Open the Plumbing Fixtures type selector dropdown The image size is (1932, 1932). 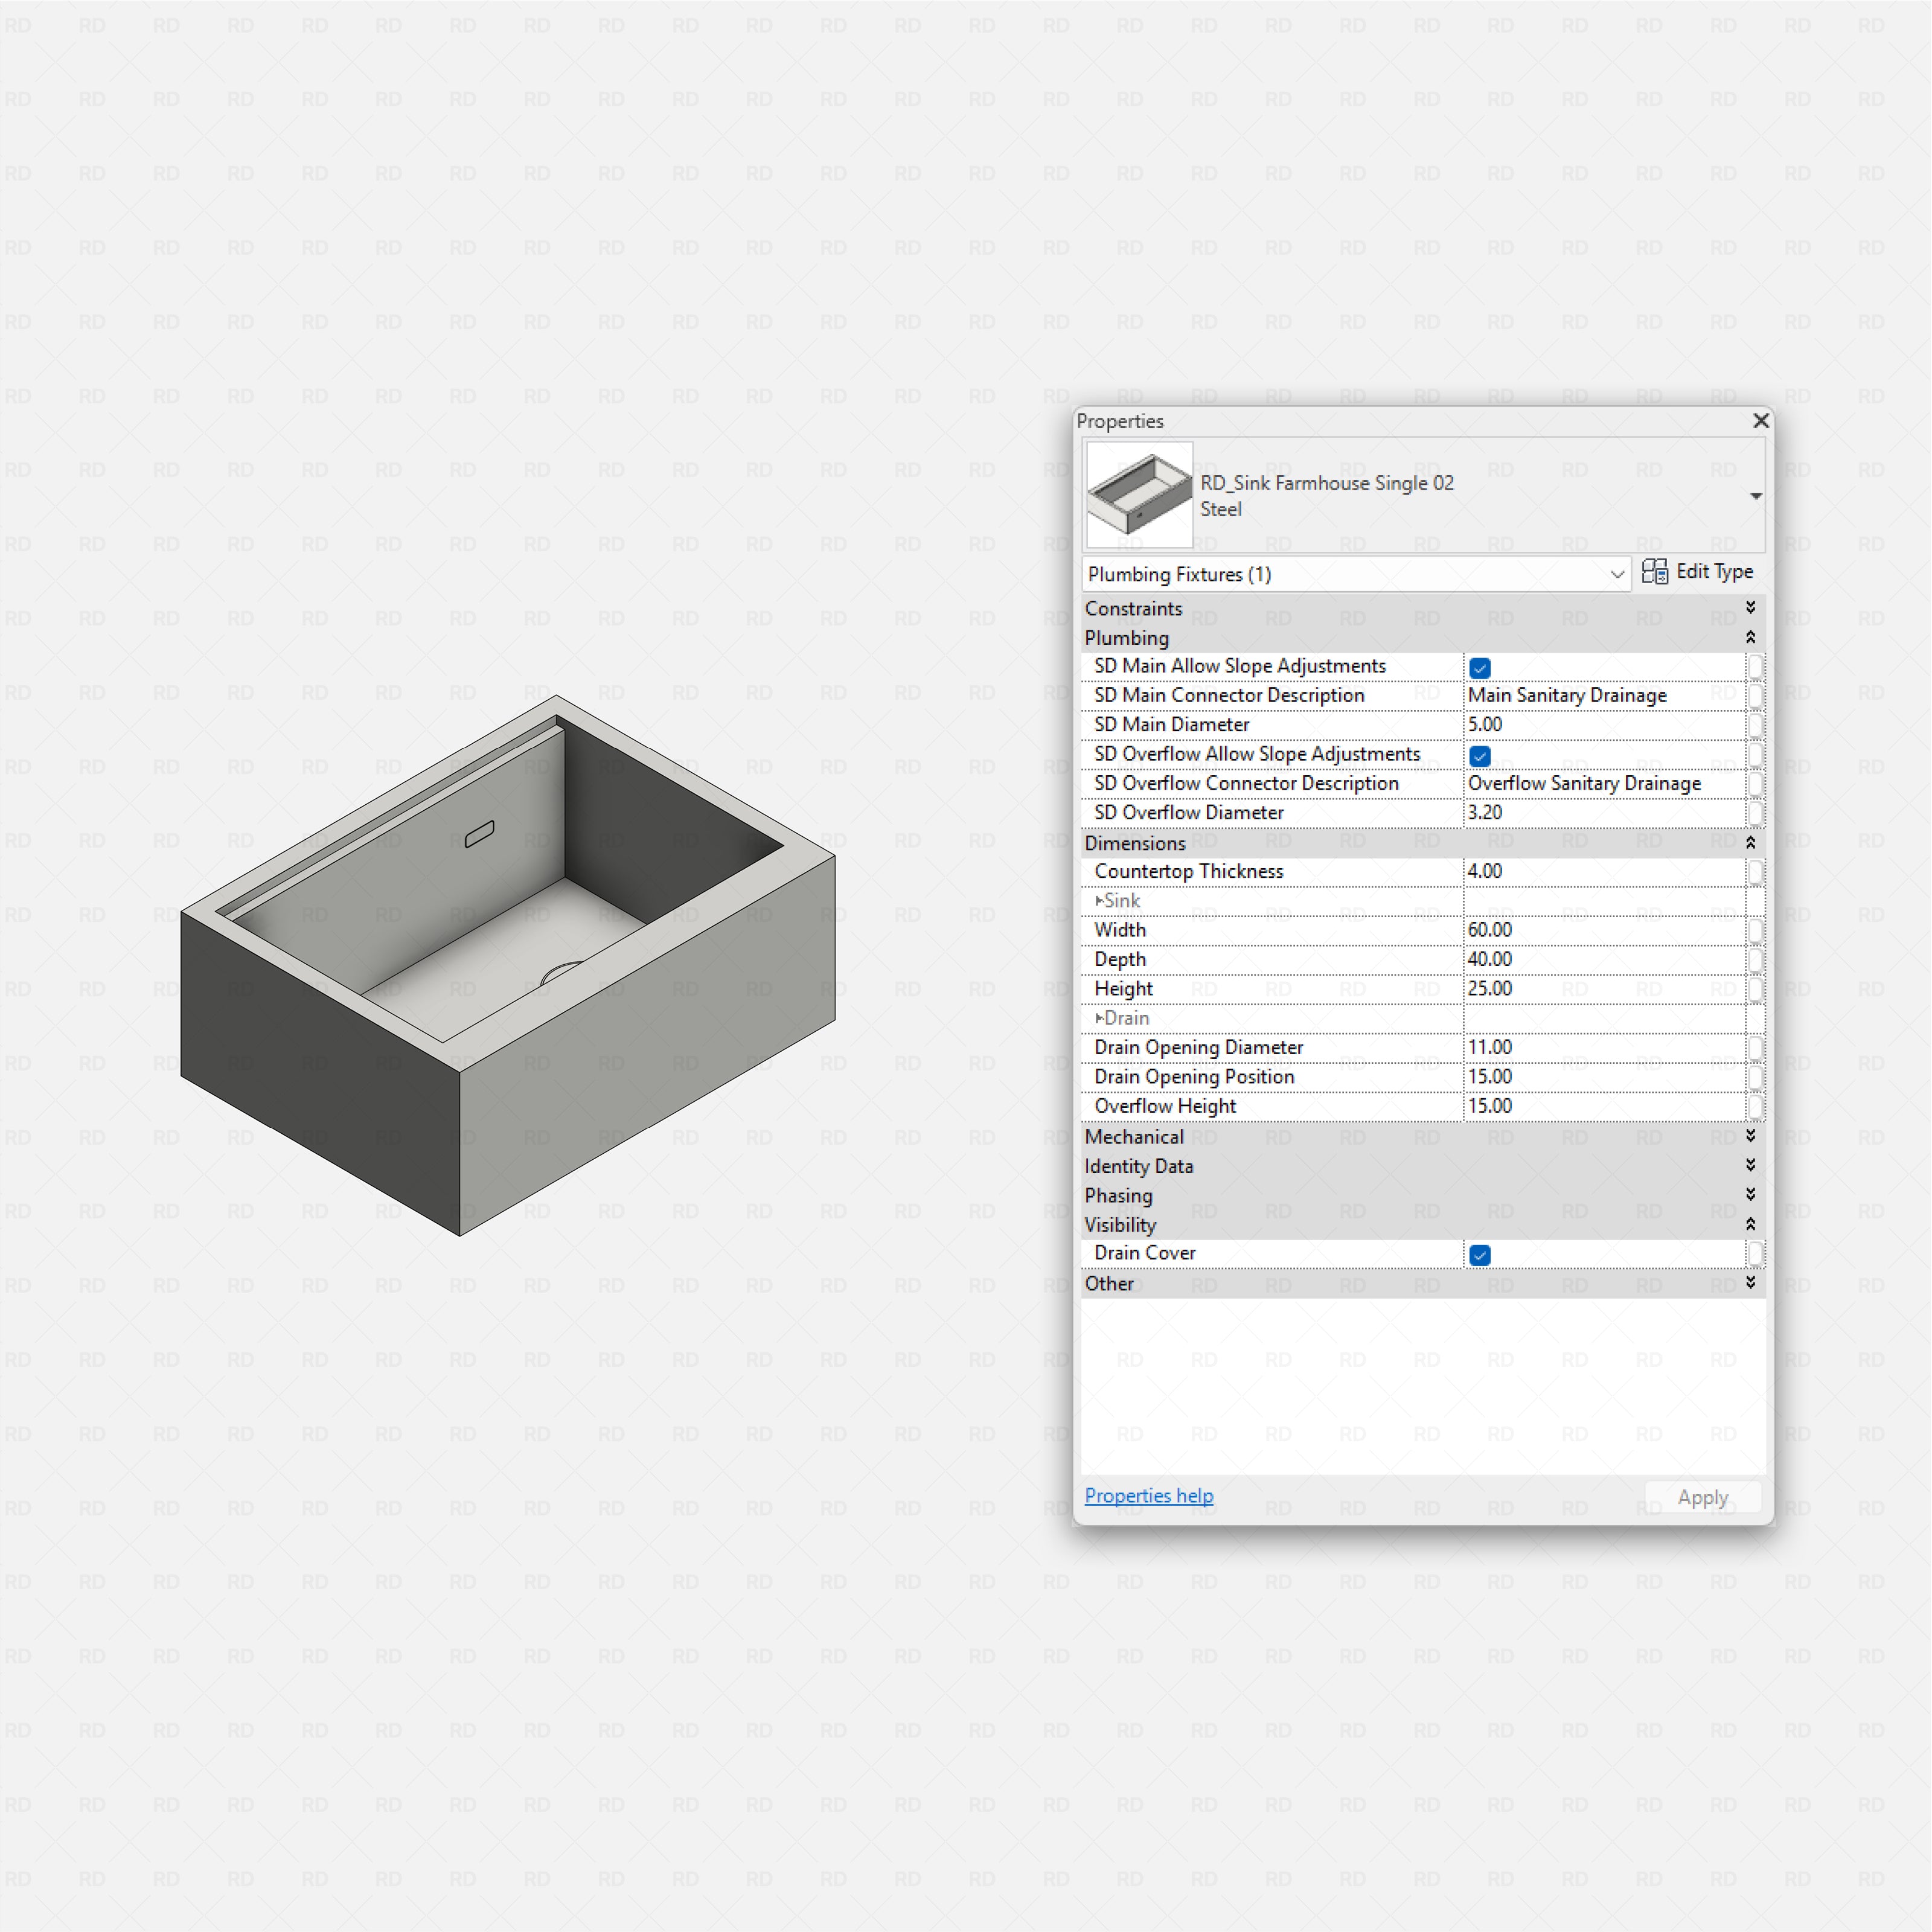pos(1618,574)
